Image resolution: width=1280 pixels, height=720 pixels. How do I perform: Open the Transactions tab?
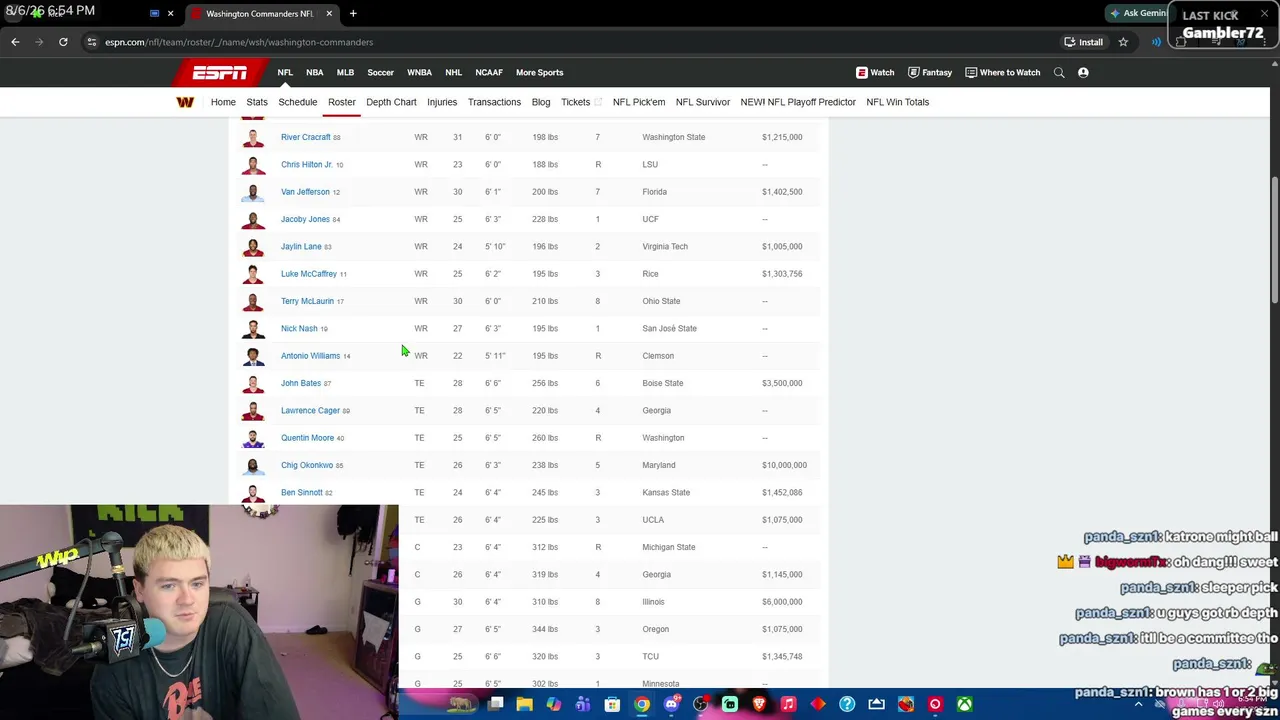click(494, 102)
